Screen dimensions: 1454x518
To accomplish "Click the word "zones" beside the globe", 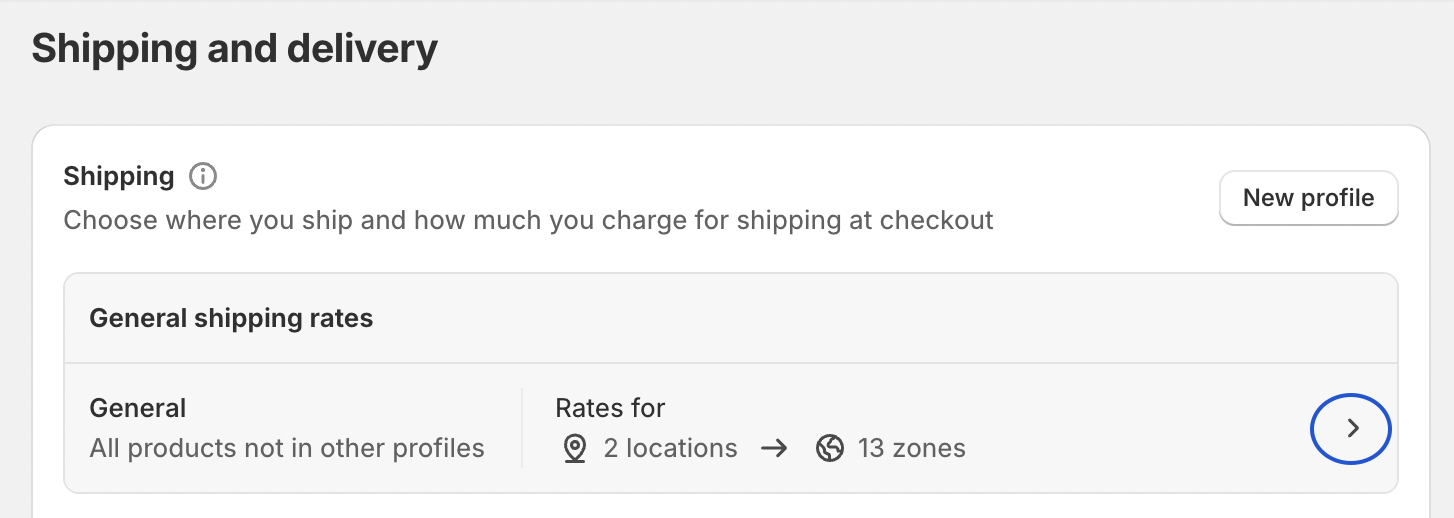I will [930, 448].
